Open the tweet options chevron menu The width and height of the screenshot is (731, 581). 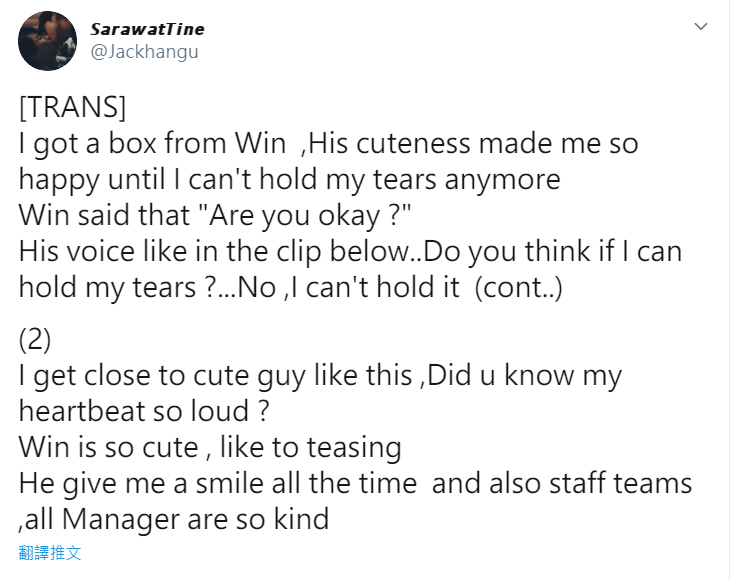pyautogui.click(x=701, y=27)
